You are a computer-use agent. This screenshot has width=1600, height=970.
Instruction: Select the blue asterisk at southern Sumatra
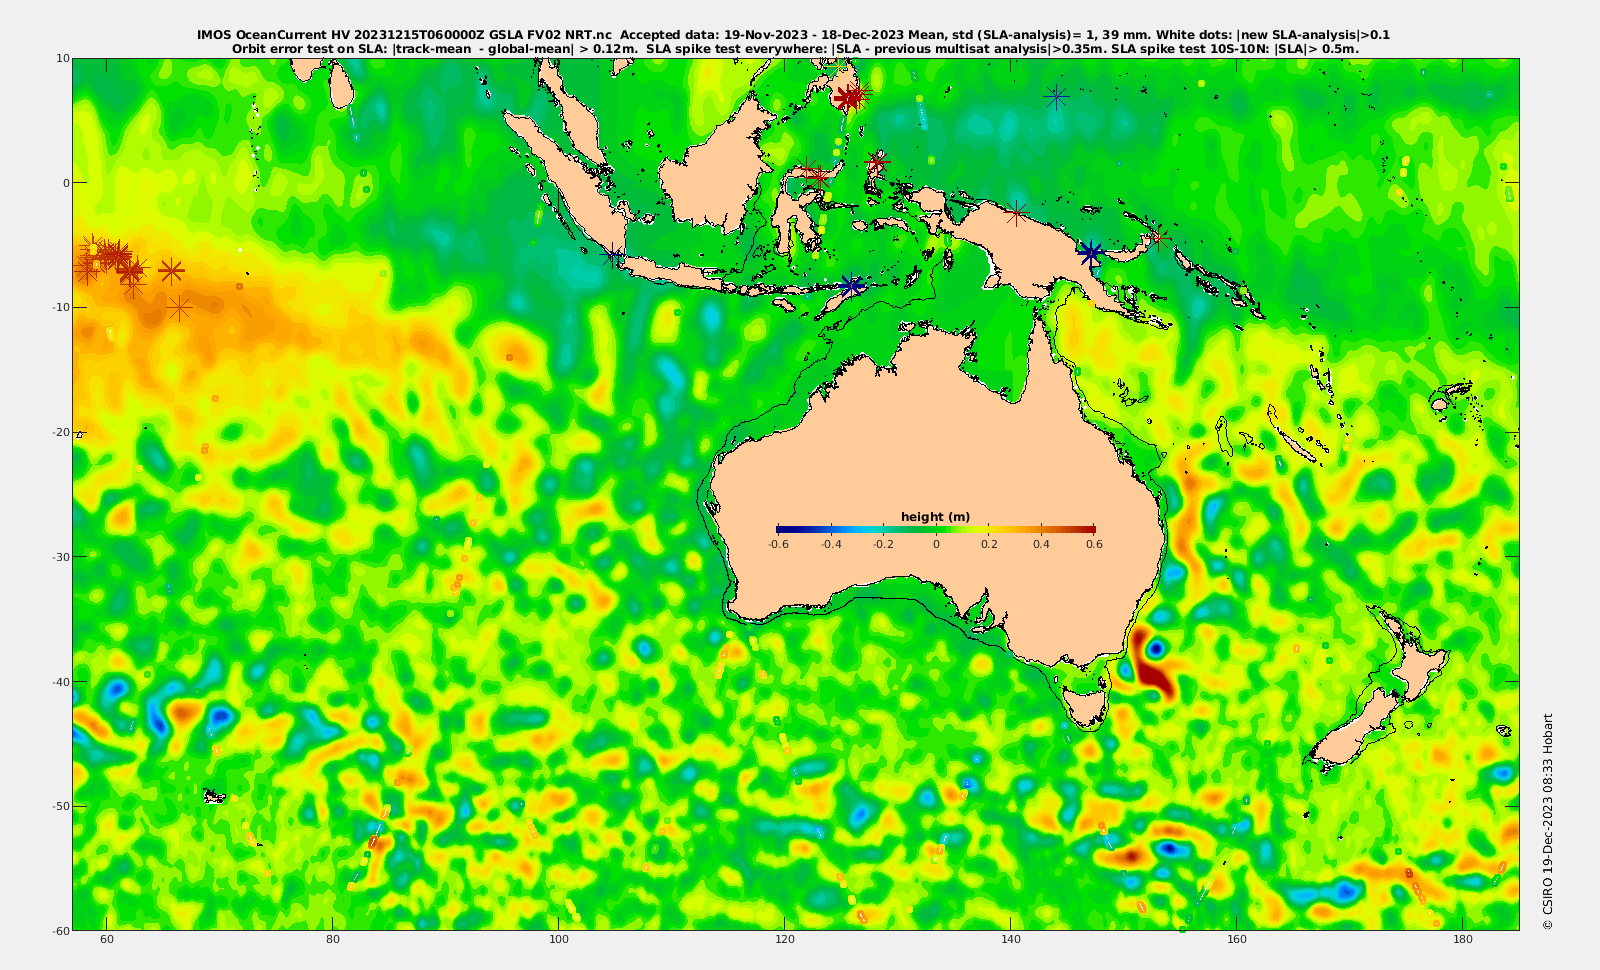(x=612, y=256)
